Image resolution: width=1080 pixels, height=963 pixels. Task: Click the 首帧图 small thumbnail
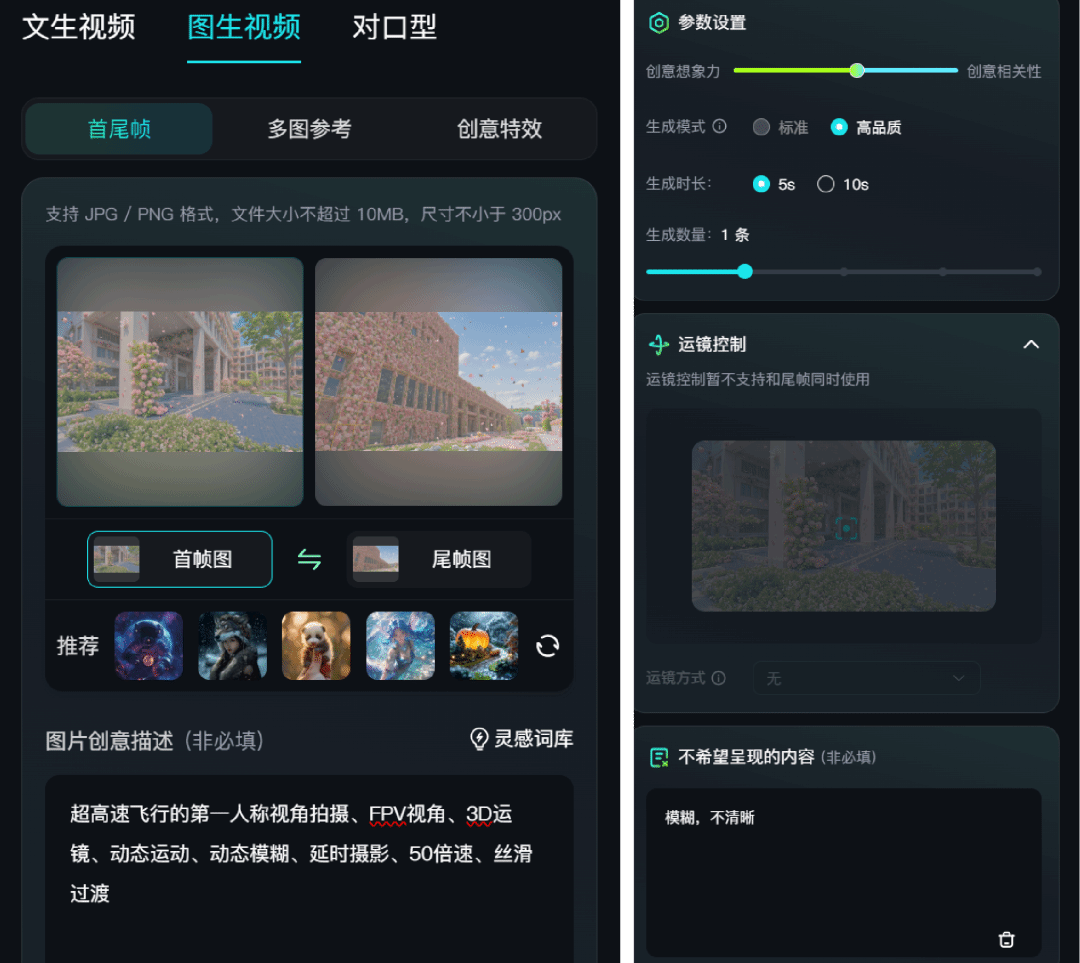[116, 559]
